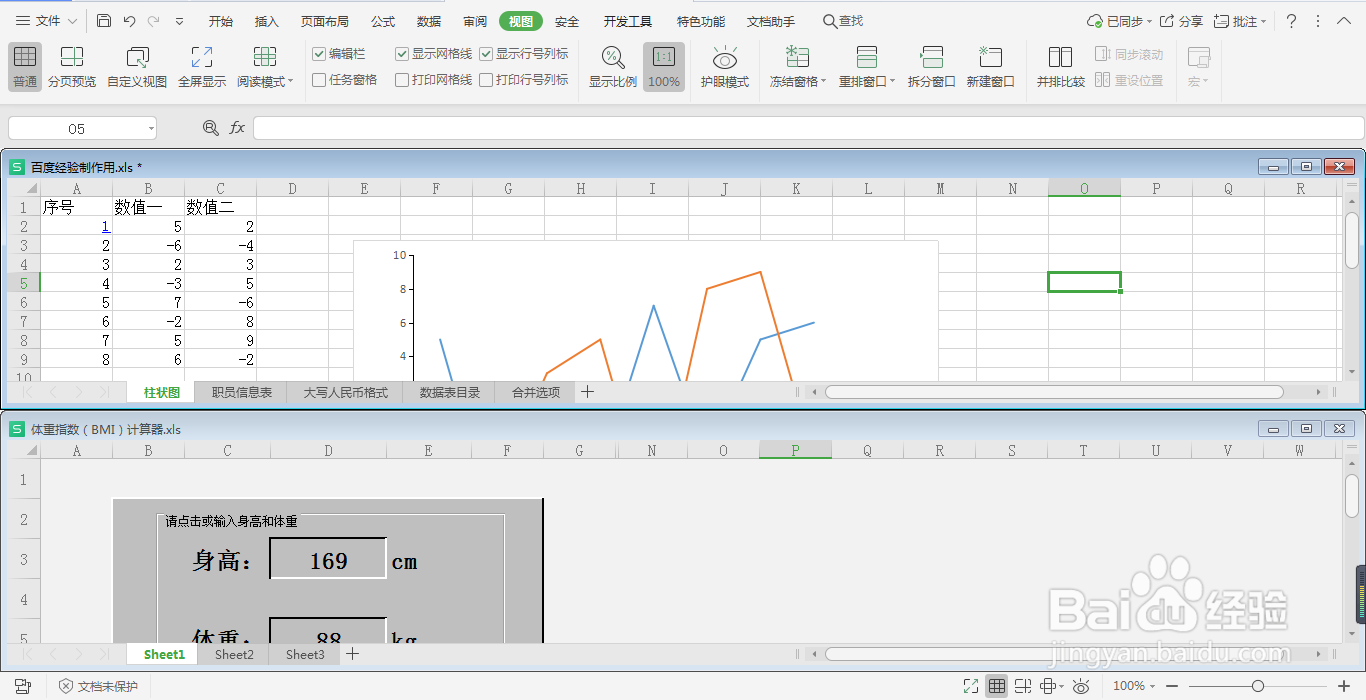Viewport: 1366px width, 700px height.
Task: Open the Help question mark icon
Action: [1291, 21]
